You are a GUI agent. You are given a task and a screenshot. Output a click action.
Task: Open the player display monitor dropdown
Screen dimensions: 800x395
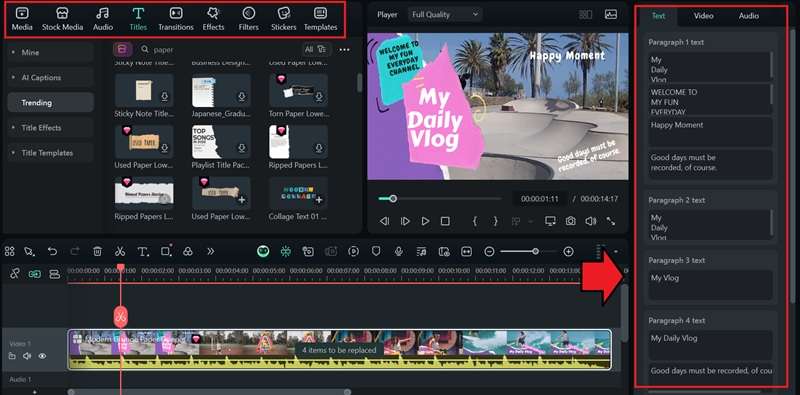click(550, 221)
